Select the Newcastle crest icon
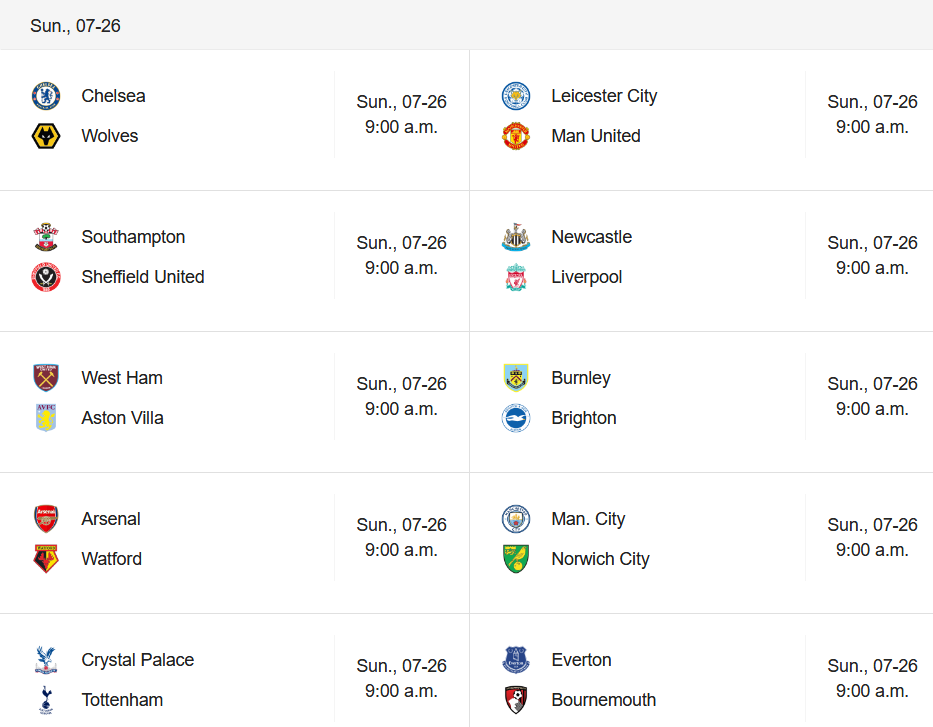Viewport: 933px width, 727px height. (516, 237)
